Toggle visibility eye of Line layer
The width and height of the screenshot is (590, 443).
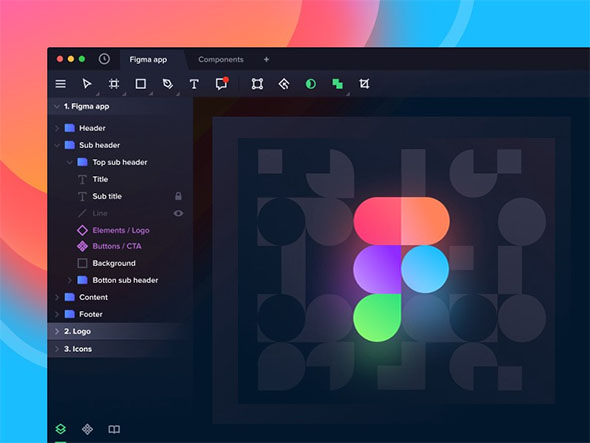(178, 213)
